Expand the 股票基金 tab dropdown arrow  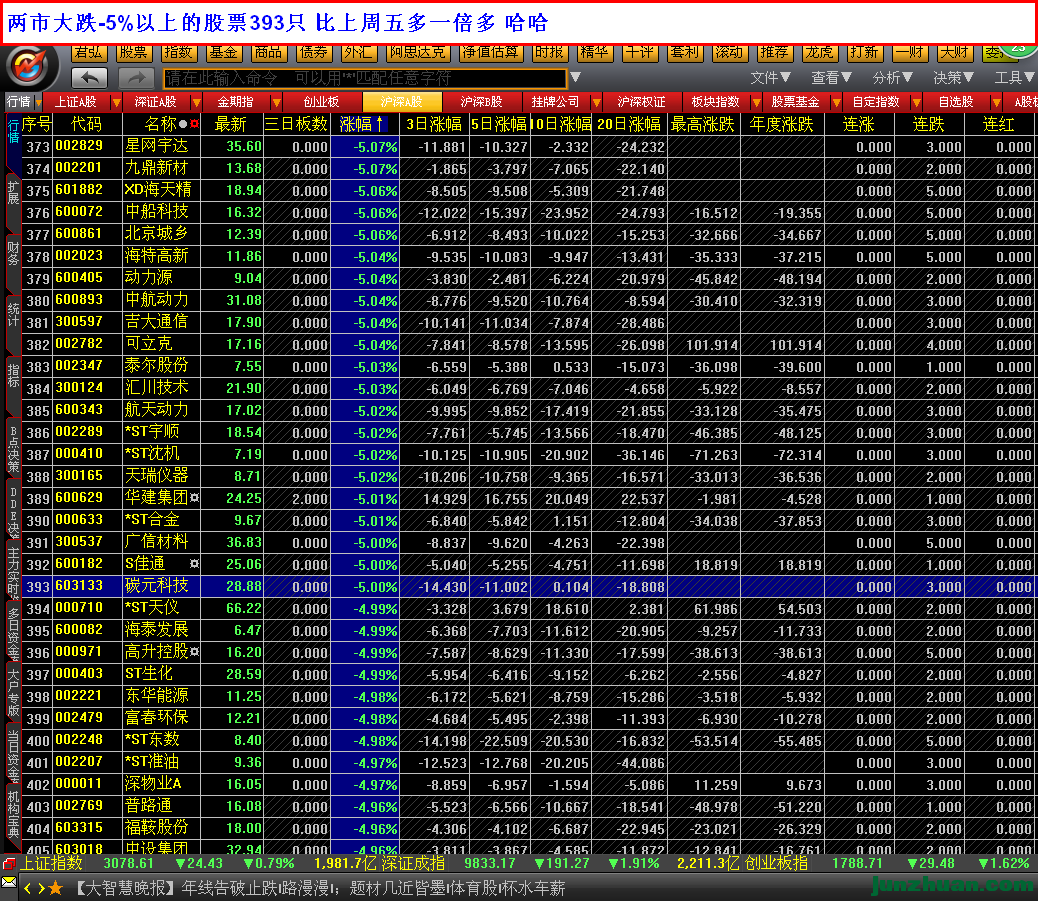pos(837,103)
